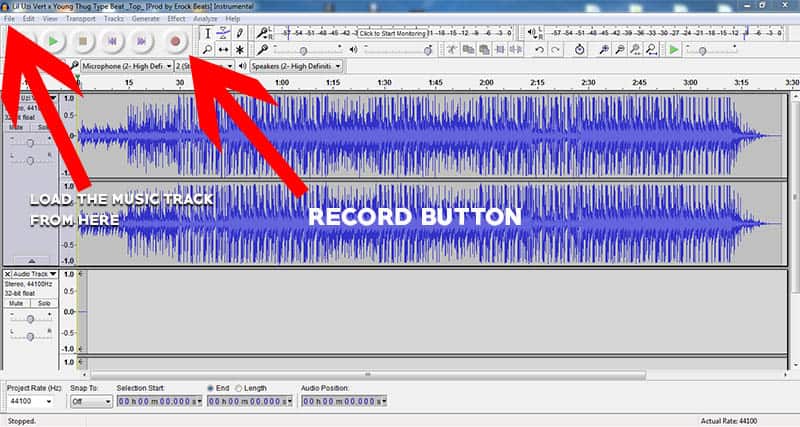Click the recording meter microphone icon
Viewport: 800px width, 427px height.
[x=262, y=33]
